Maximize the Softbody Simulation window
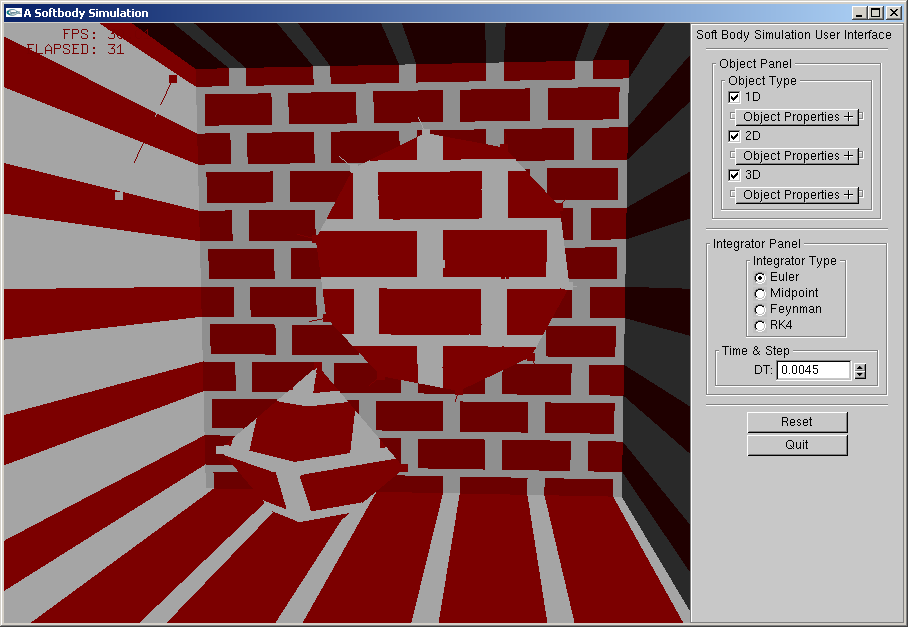 876,13
